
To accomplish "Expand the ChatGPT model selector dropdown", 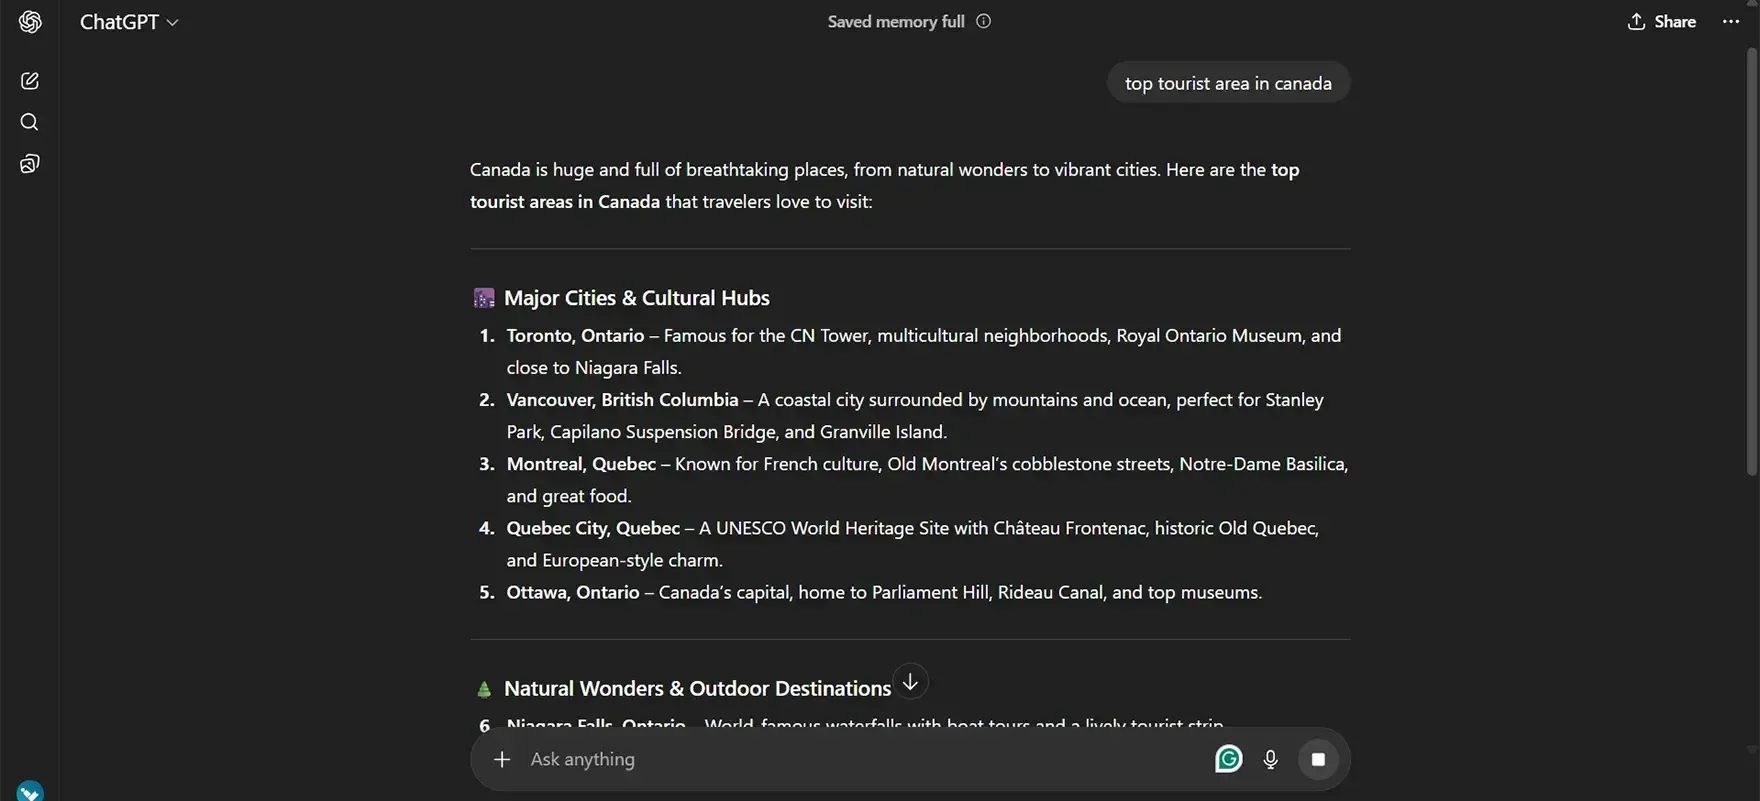I will pos(129,22).
